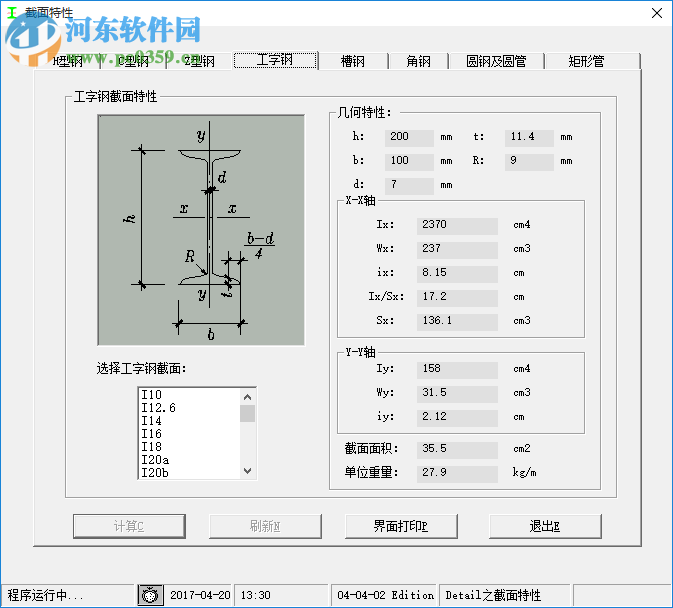Screen dimensions: 673x608
Task: Click the Detail之截面特性 status entry
Action: point(493,595)
